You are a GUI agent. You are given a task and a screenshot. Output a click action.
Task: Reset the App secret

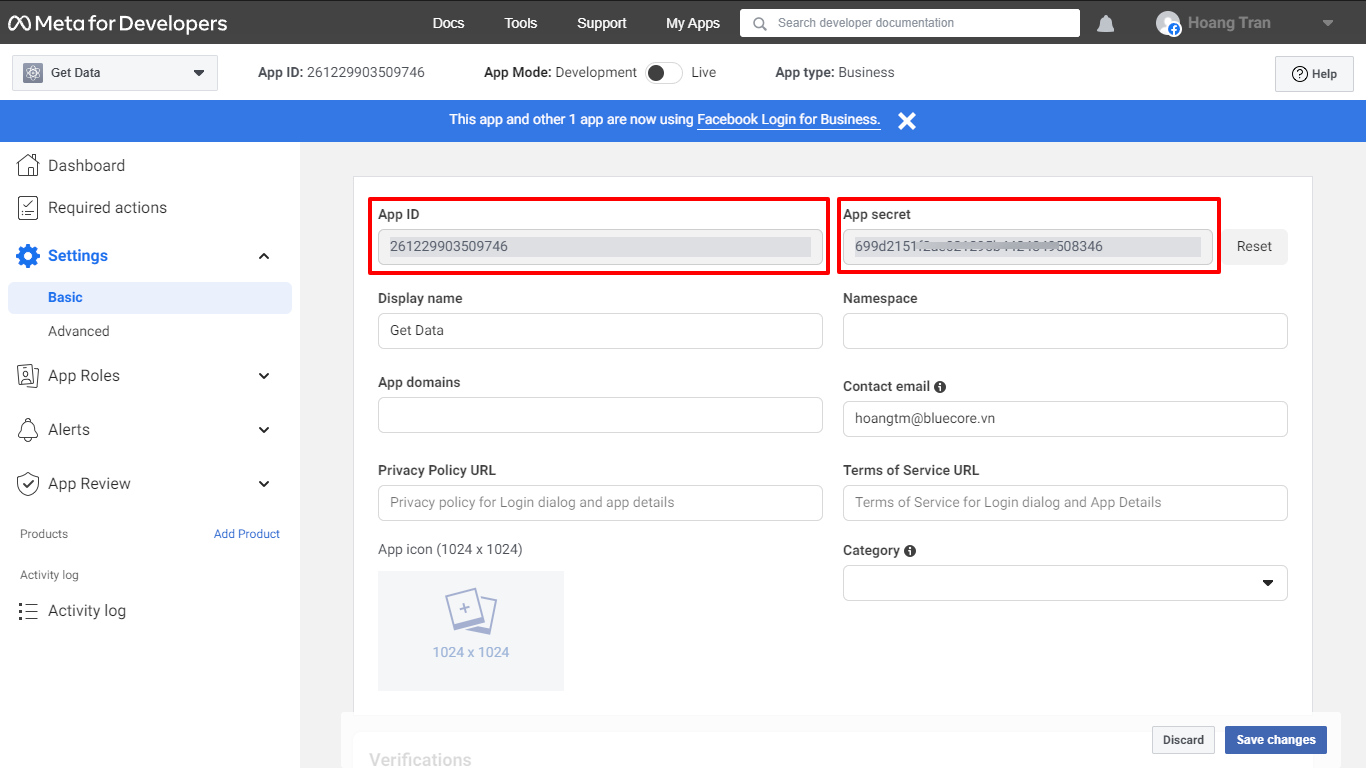pos(1254,247)
